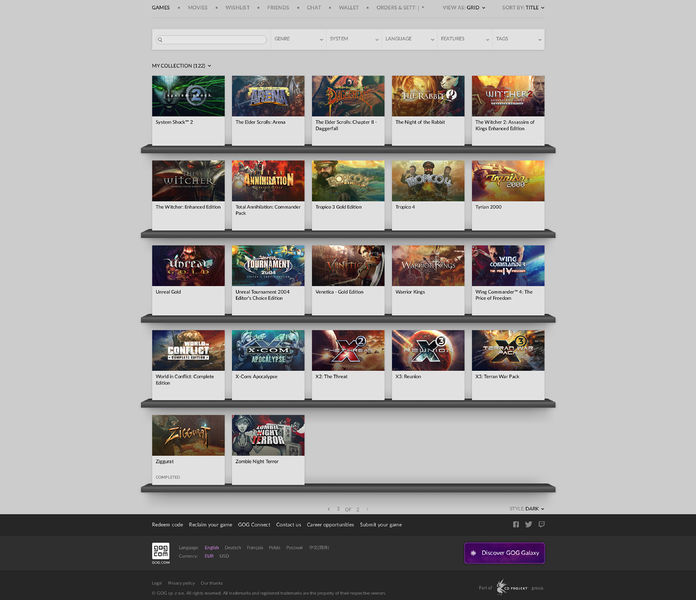
Task: Switch to the Chat tab
Action: point(314,8)
